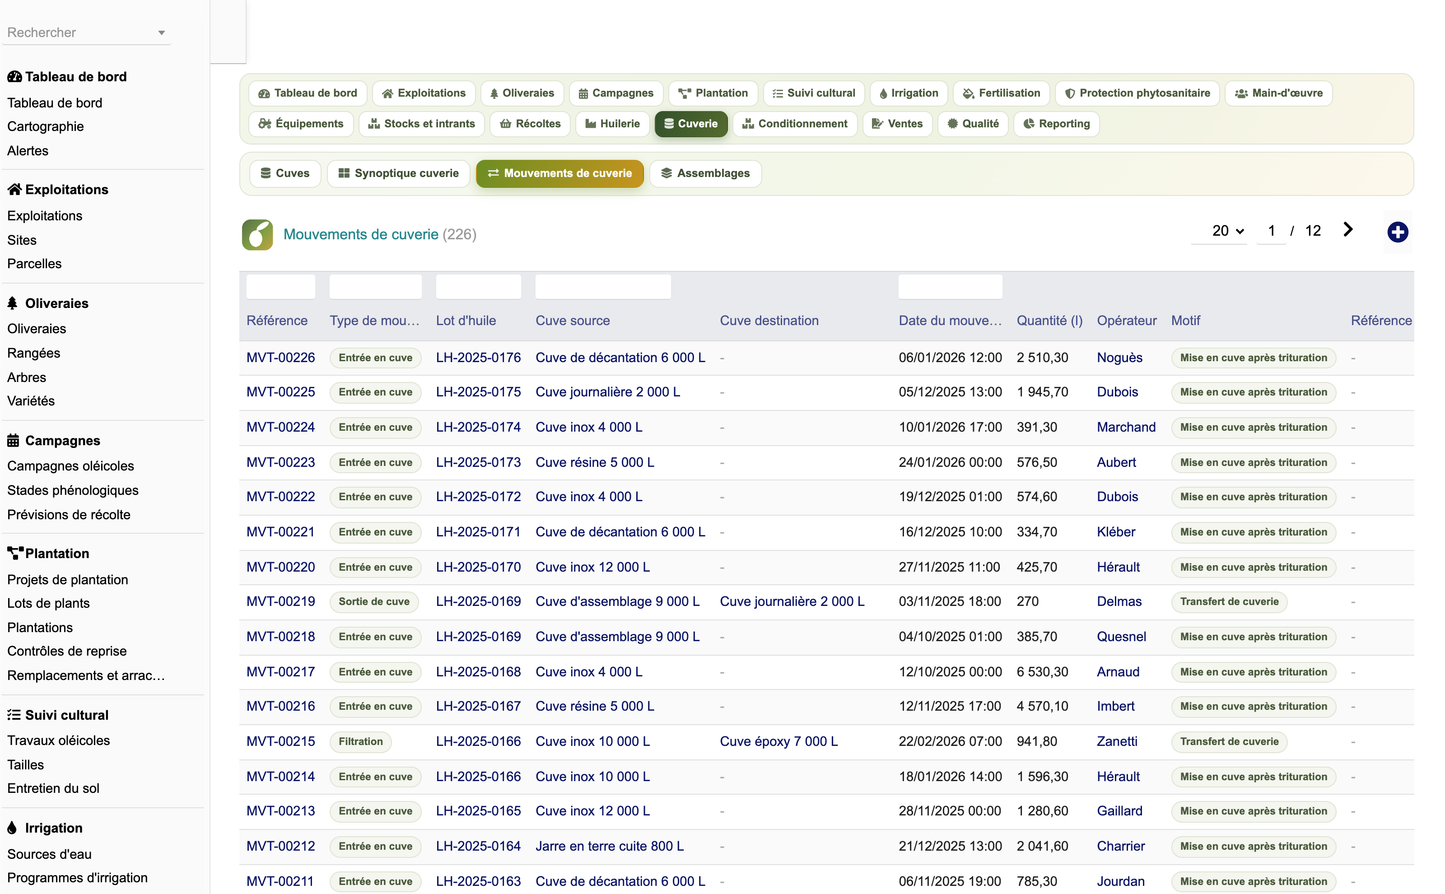Sort by Motif column header

tap(1186, 321)
